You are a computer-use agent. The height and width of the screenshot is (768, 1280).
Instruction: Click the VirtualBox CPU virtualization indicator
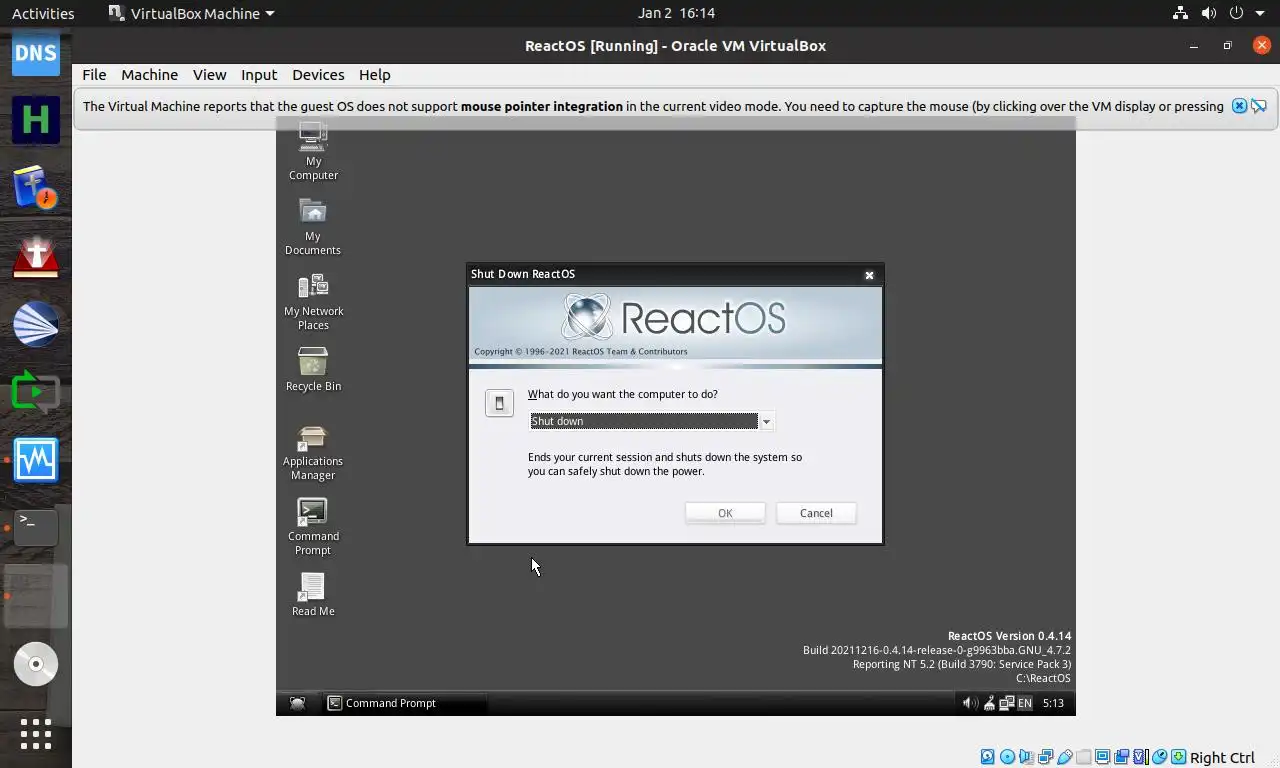pyautogui.click(x=1141, y=757)
